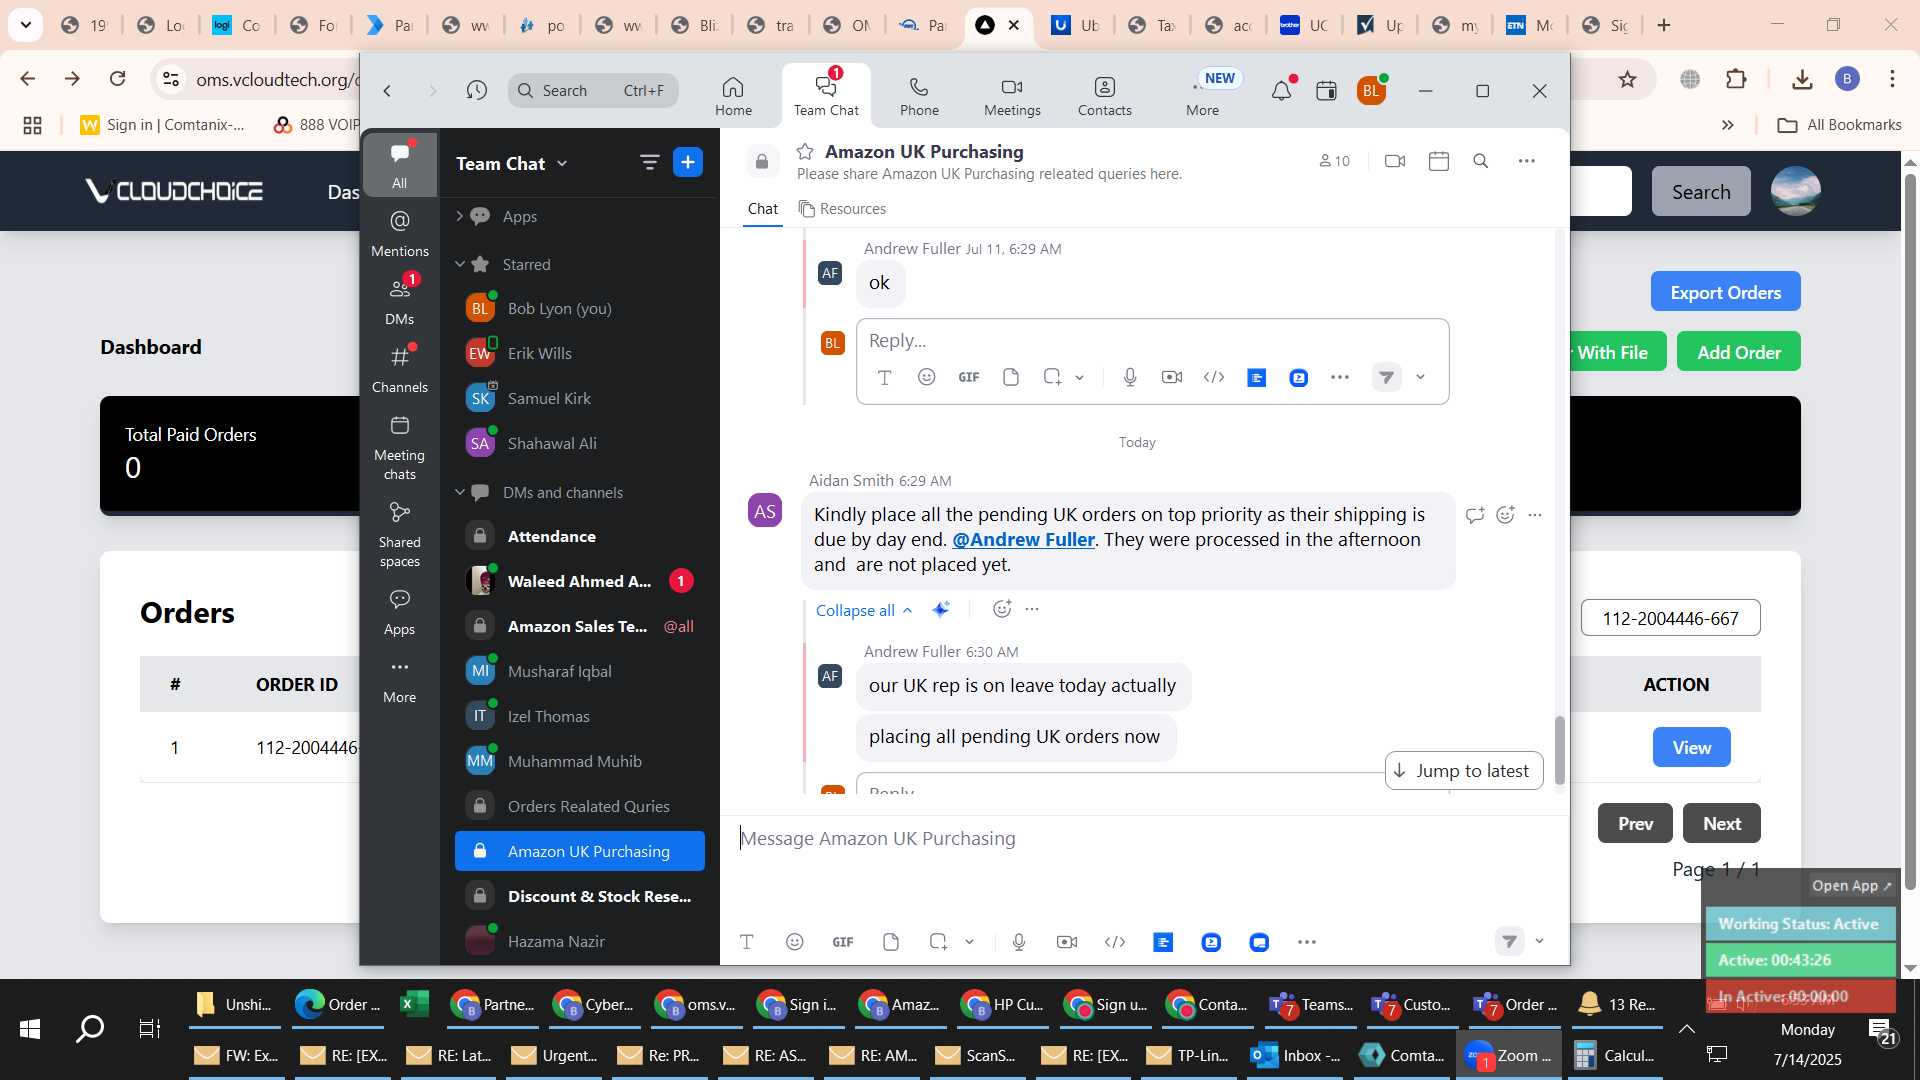The width and height of the screenshot is (1920, 1080).
Task: Open the Mentions sidebar icon
Action: point(400,234)
